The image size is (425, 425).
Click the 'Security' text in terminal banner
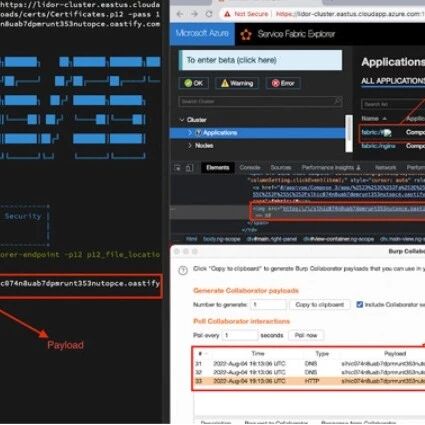pyautogui.click(x=23, y=216)
